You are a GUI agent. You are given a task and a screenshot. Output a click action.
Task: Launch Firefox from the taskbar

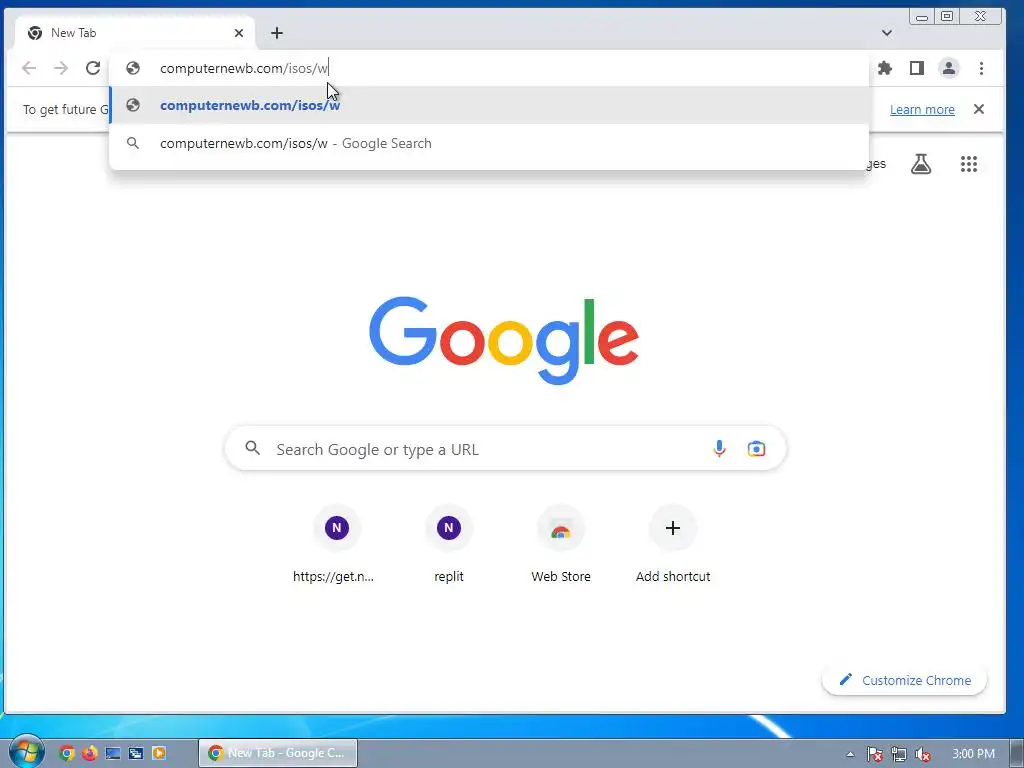(89, 753)
